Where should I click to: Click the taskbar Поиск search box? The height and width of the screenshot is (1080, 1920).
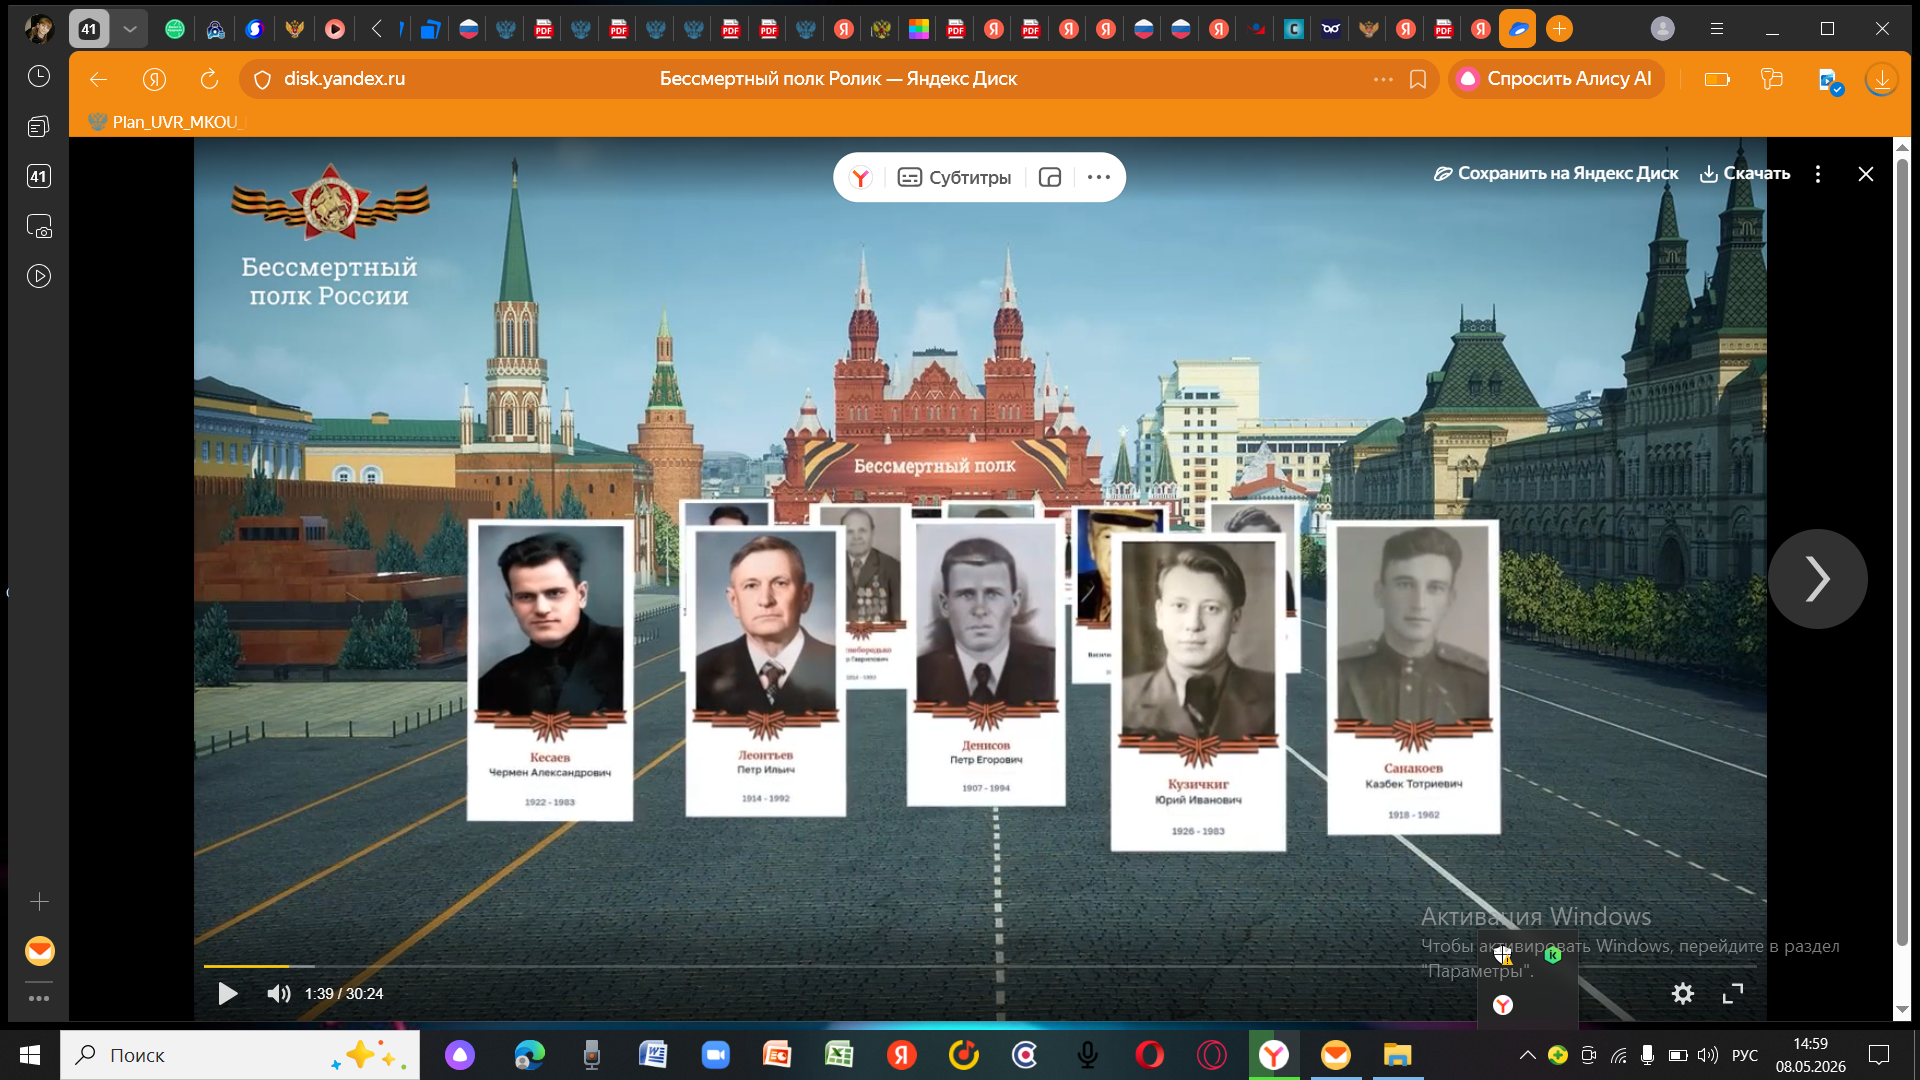pos(240,1055)
